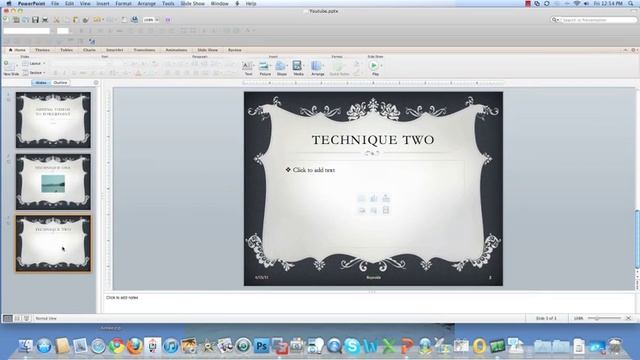Open the Quick Styles gallery
The image size is (640, 360).
[339, 68]
